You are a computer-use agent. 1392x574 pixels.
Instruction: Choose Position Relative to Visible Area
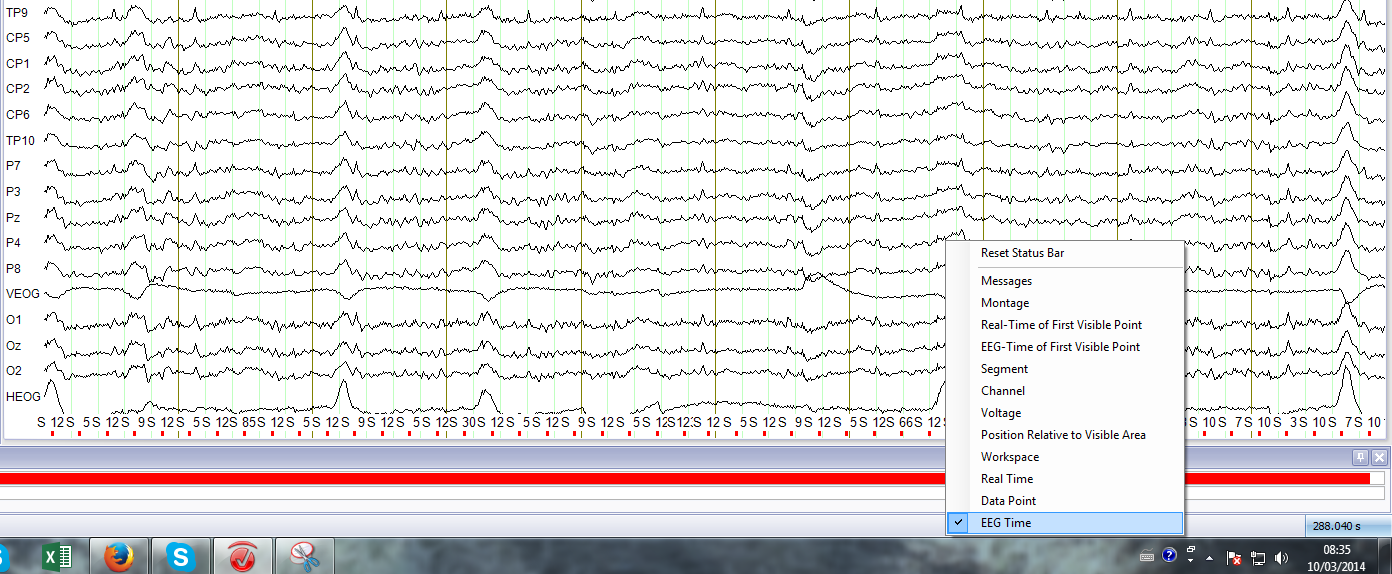point(1064,435)
